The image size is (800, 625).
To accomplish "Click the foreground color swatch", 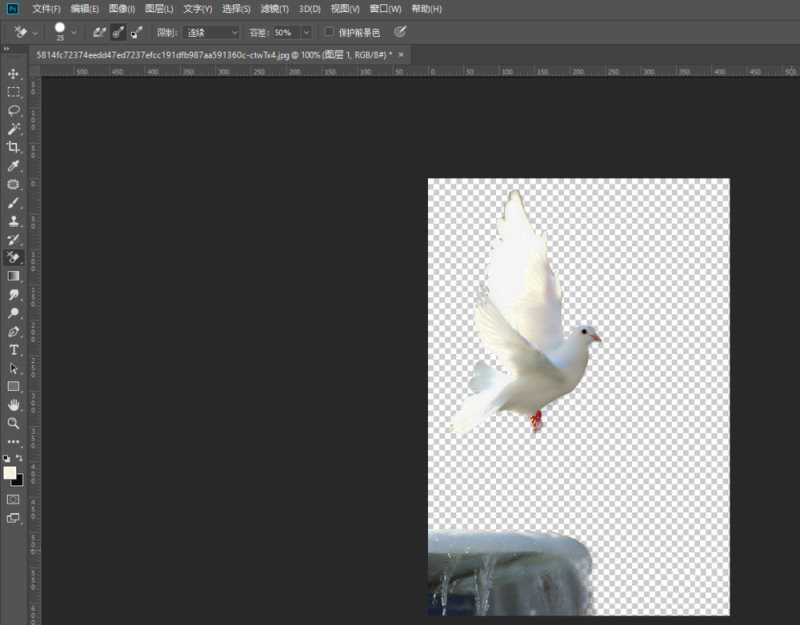I will click(x=10, y=472).
